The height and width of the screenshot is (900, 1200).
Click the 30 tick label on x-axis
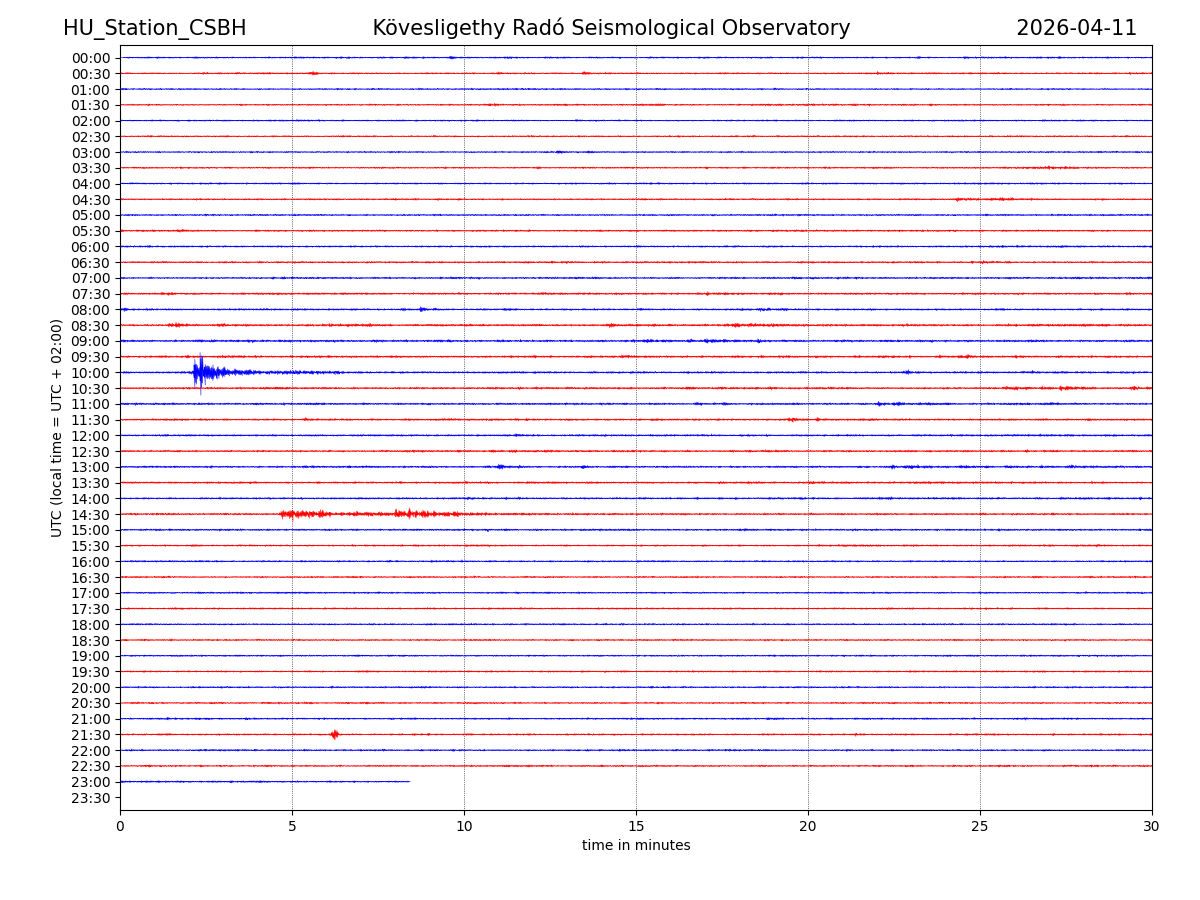[1152, 826]
